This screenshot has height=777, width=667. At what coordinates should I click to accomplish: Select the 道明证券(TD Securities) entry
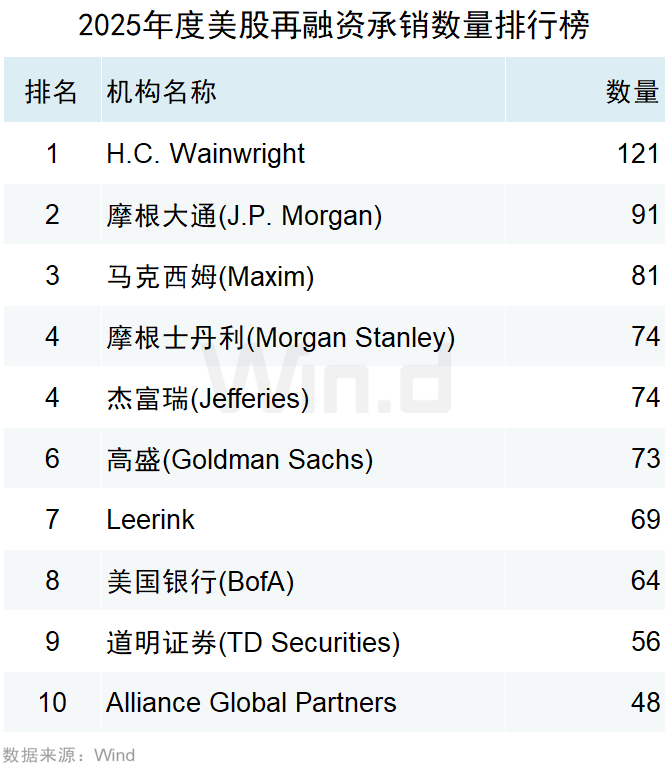pyautogui.click(x=253, y=642)
